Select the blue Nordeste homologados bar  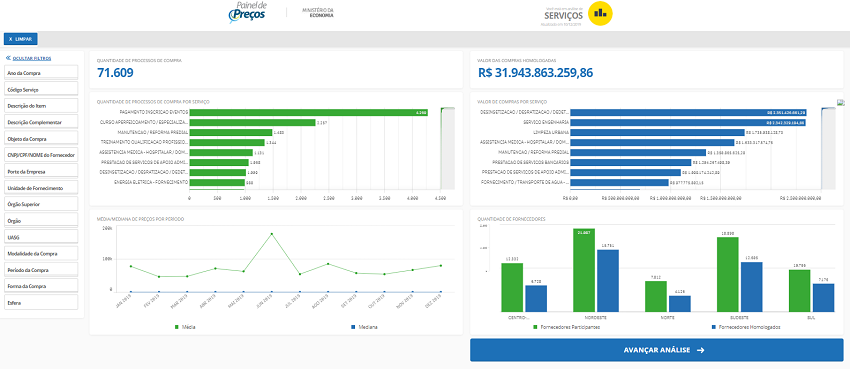coord(608,281)
